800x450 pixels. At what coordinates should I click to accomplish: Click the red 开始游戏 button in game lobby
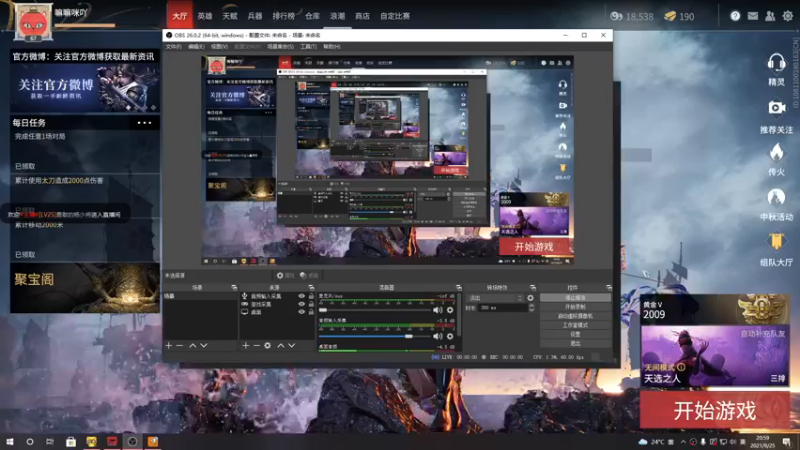click(715, 410)
